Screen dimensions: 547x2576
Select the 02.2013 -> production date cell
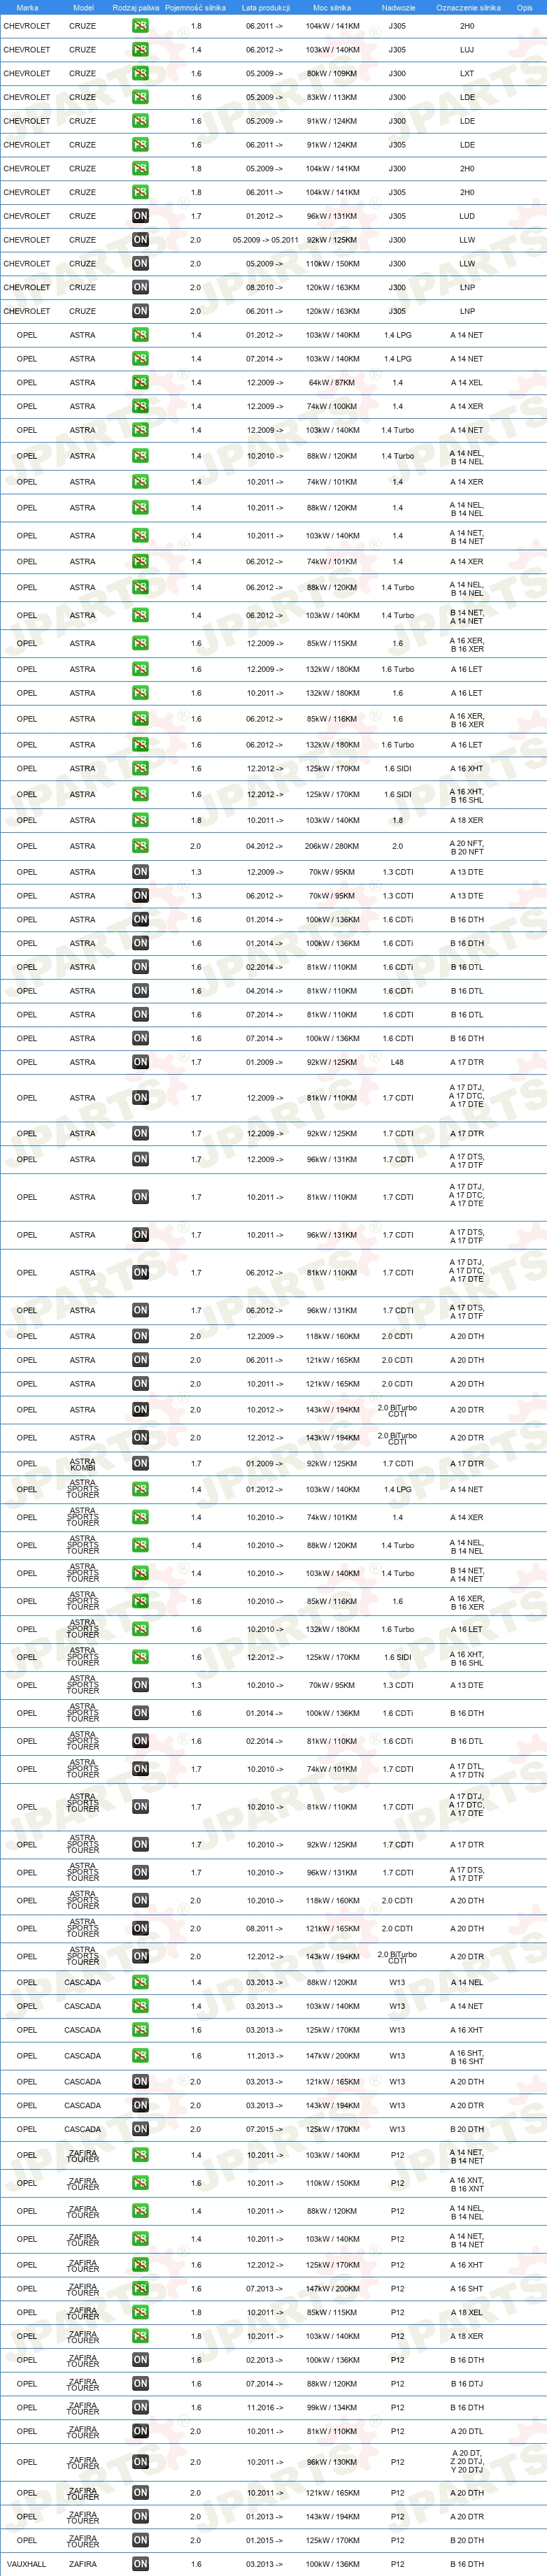(x=265, y=2360)
